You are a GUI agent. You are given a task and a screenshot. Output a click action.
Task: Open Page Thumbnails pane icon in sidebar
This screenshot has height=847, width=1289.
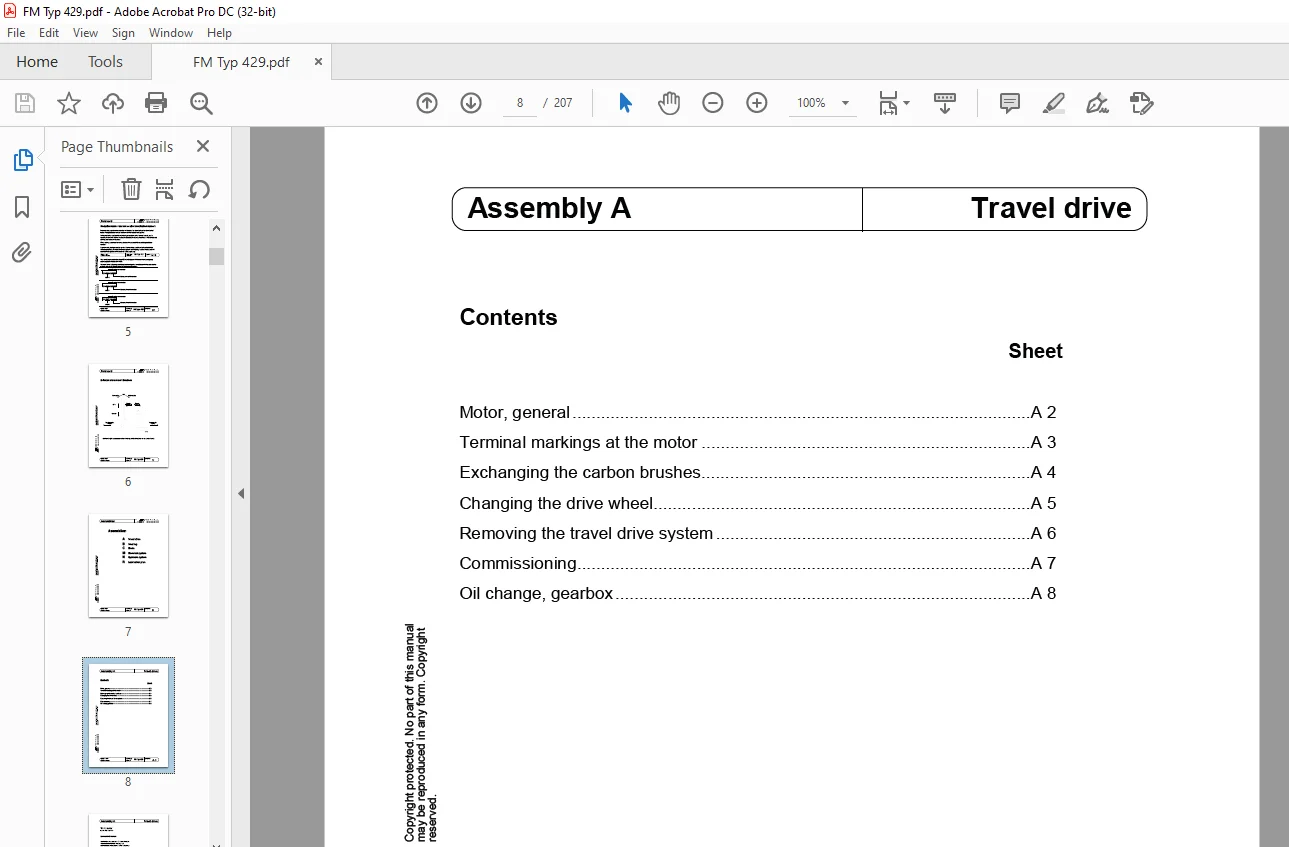coord(22,160)
